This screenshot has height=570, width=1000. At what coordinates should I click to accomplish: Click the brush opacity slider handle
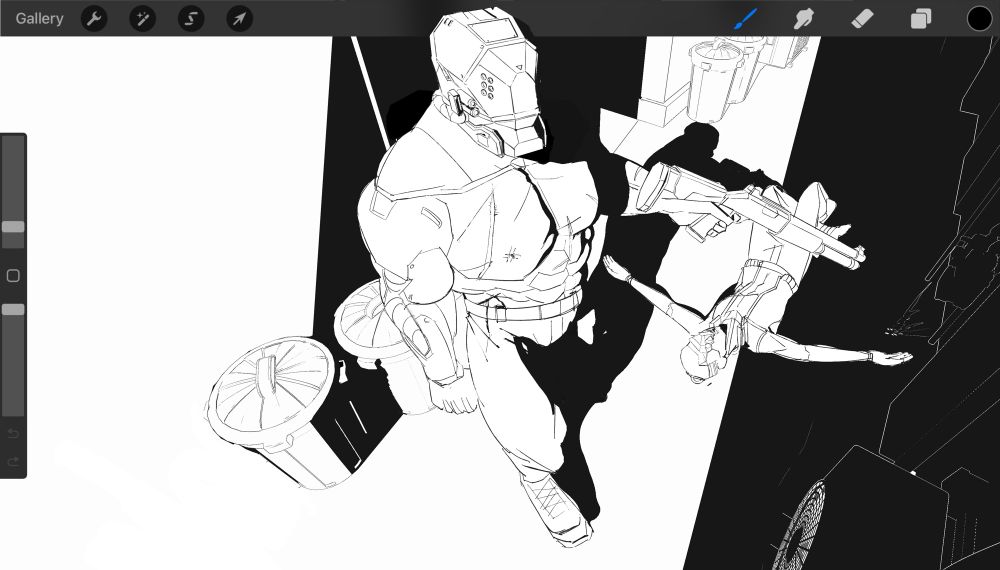pos(13,310)
